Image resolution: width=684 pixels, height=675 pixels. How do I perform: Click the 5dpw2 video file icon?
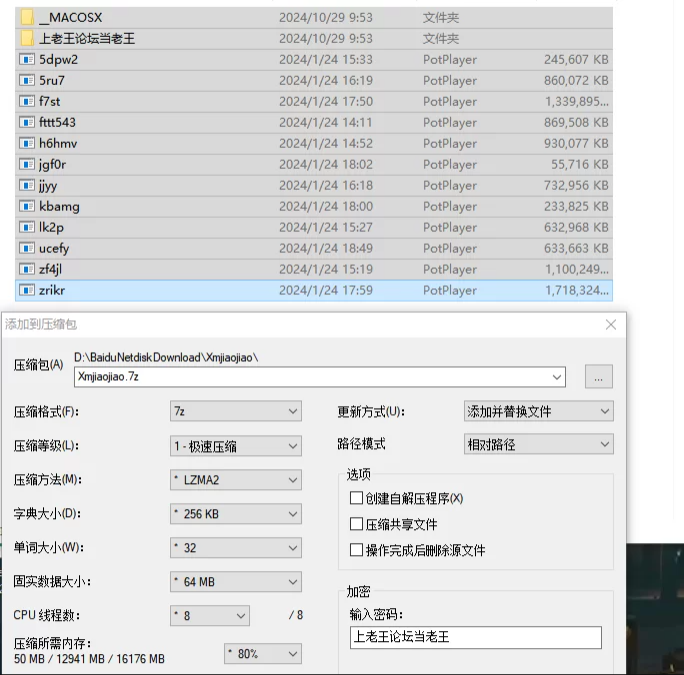point(27,59)
